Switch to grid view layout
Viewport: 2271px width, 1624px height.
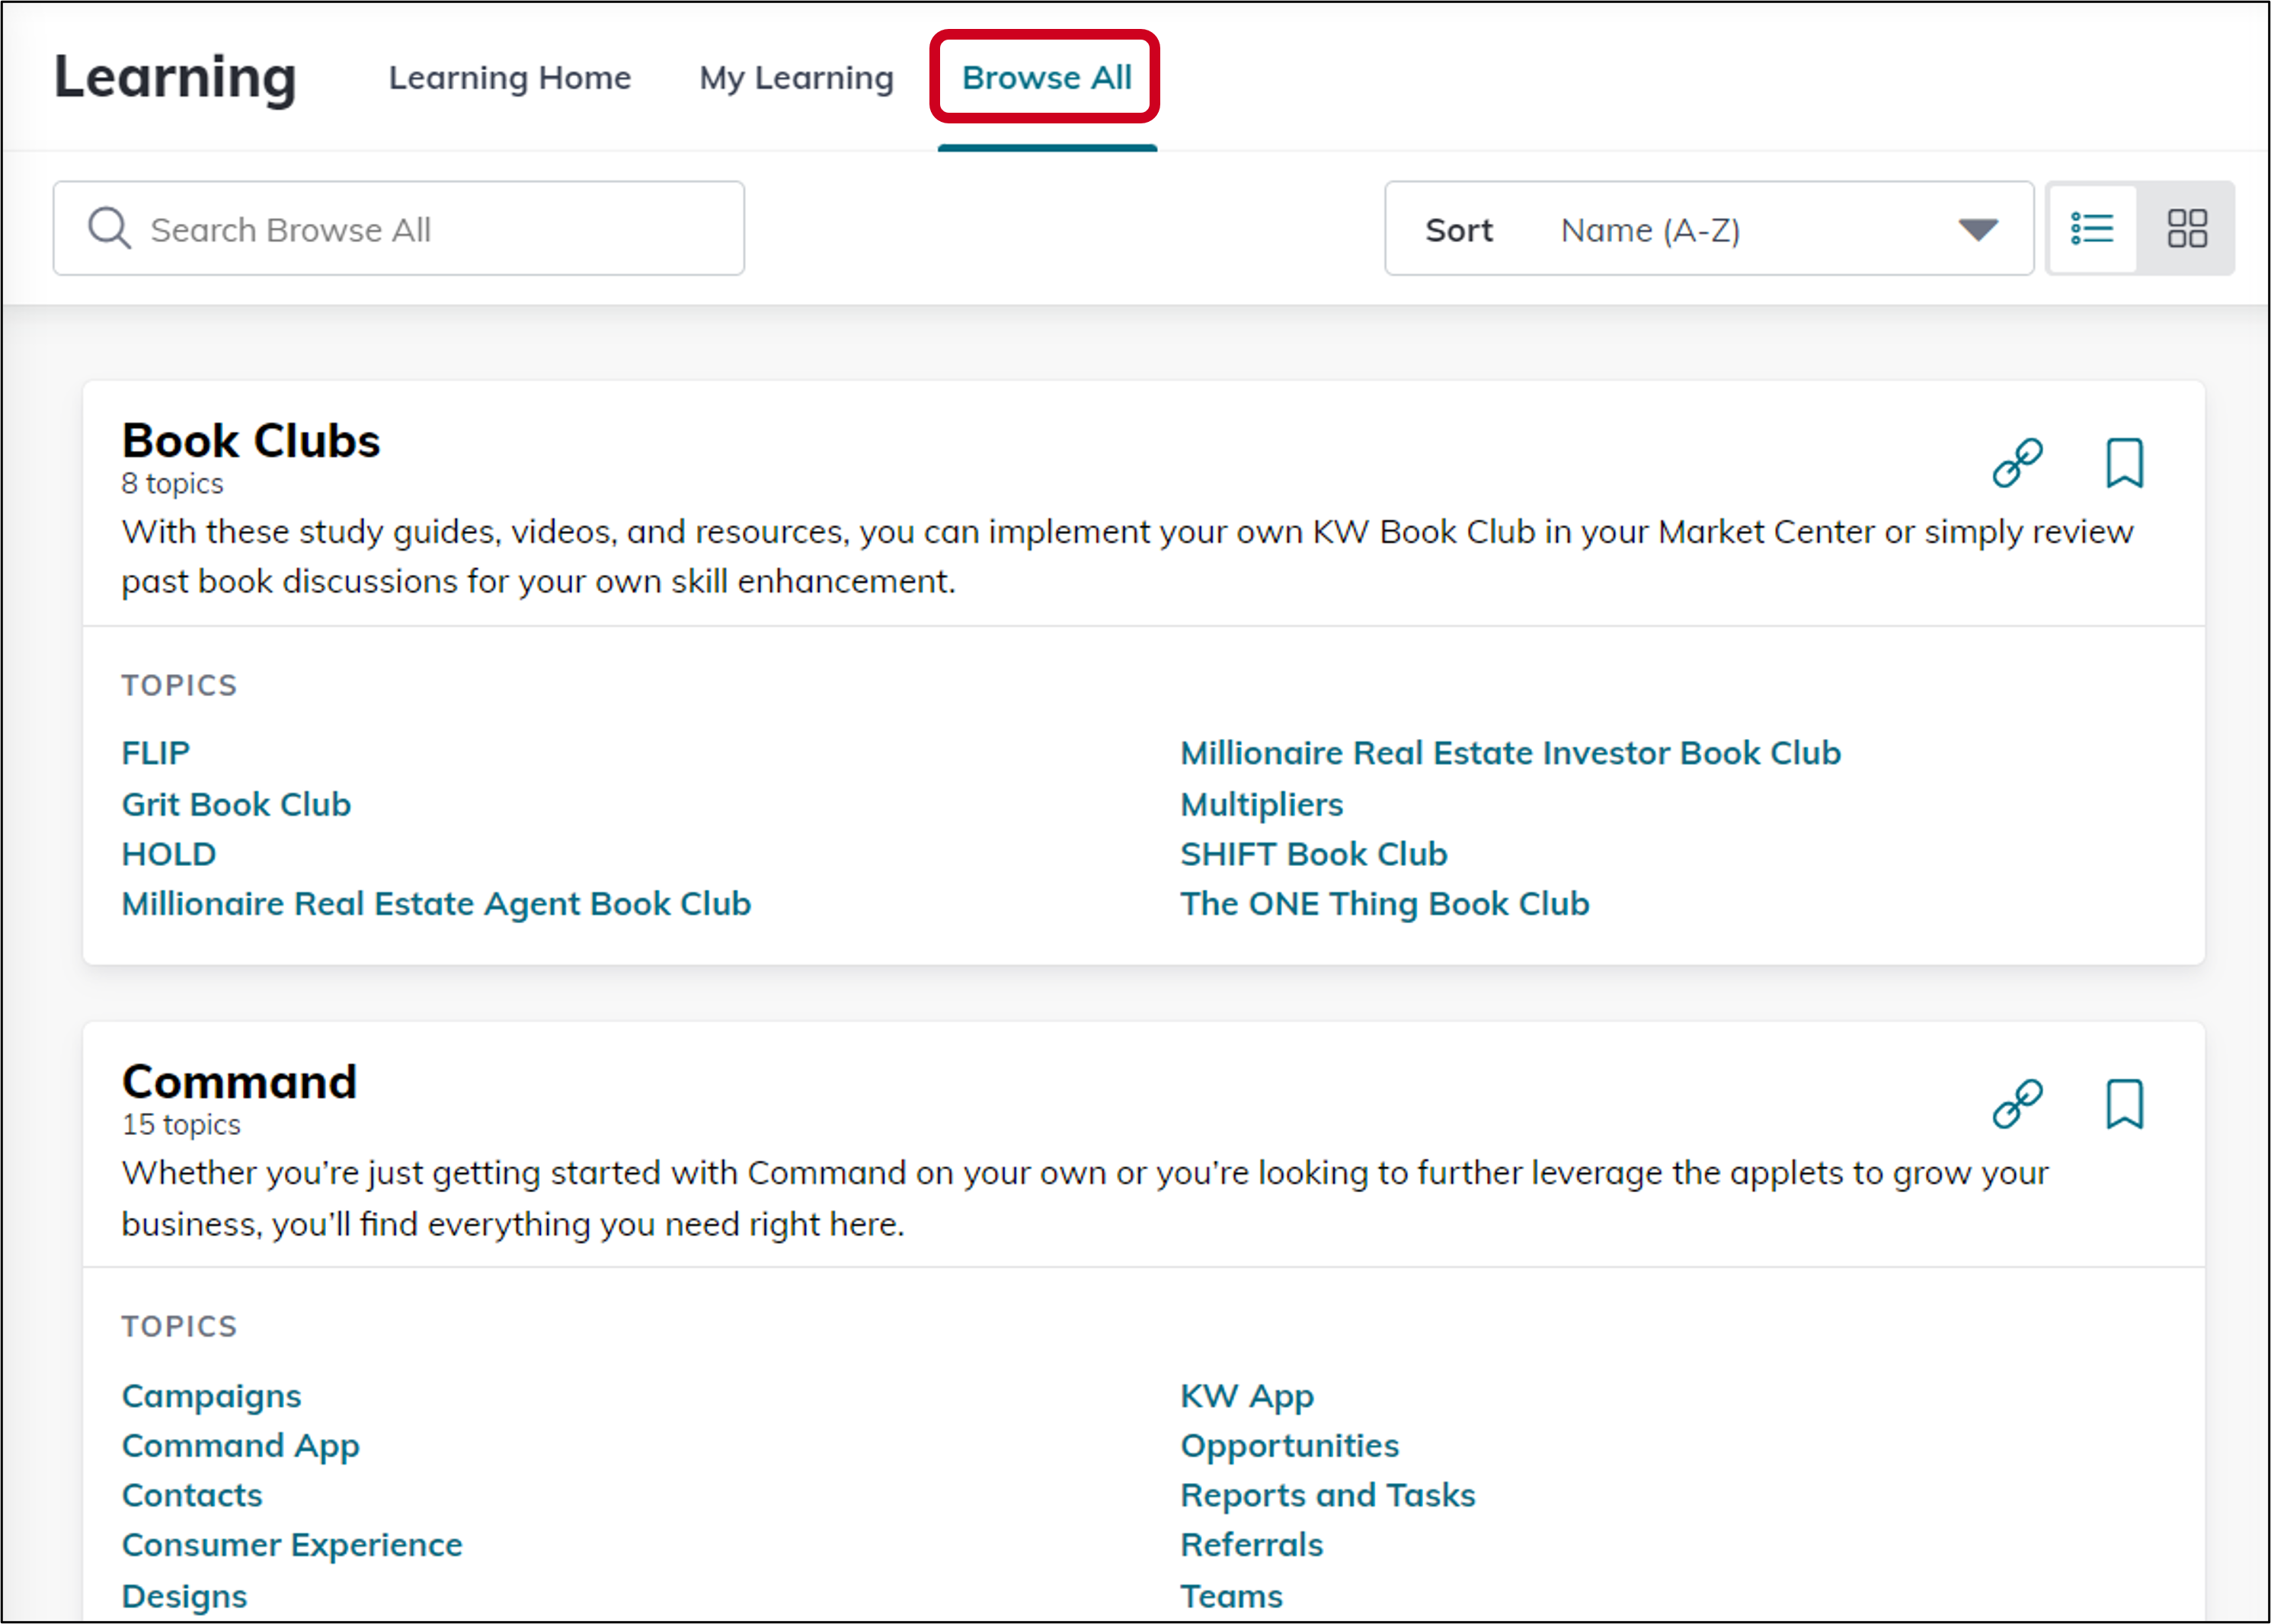(2187, 229)
